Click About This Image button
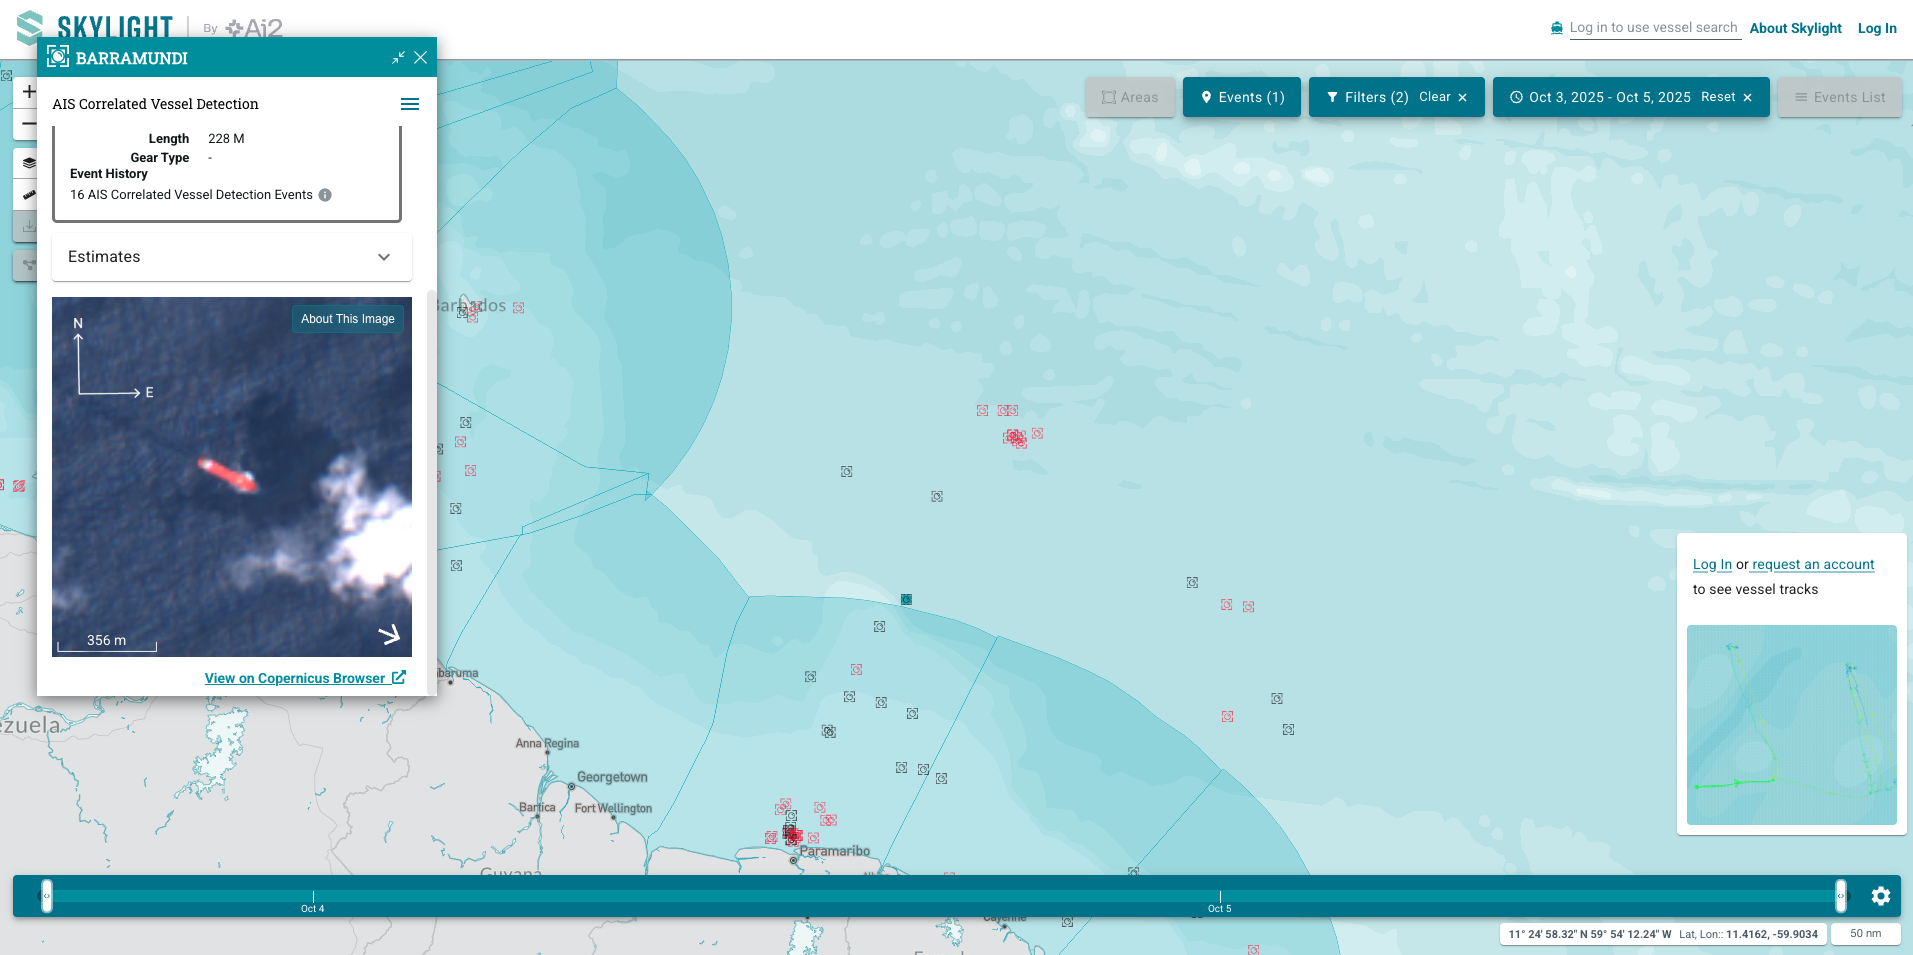This screenshot has width=1913, height=955. (348, 319)
